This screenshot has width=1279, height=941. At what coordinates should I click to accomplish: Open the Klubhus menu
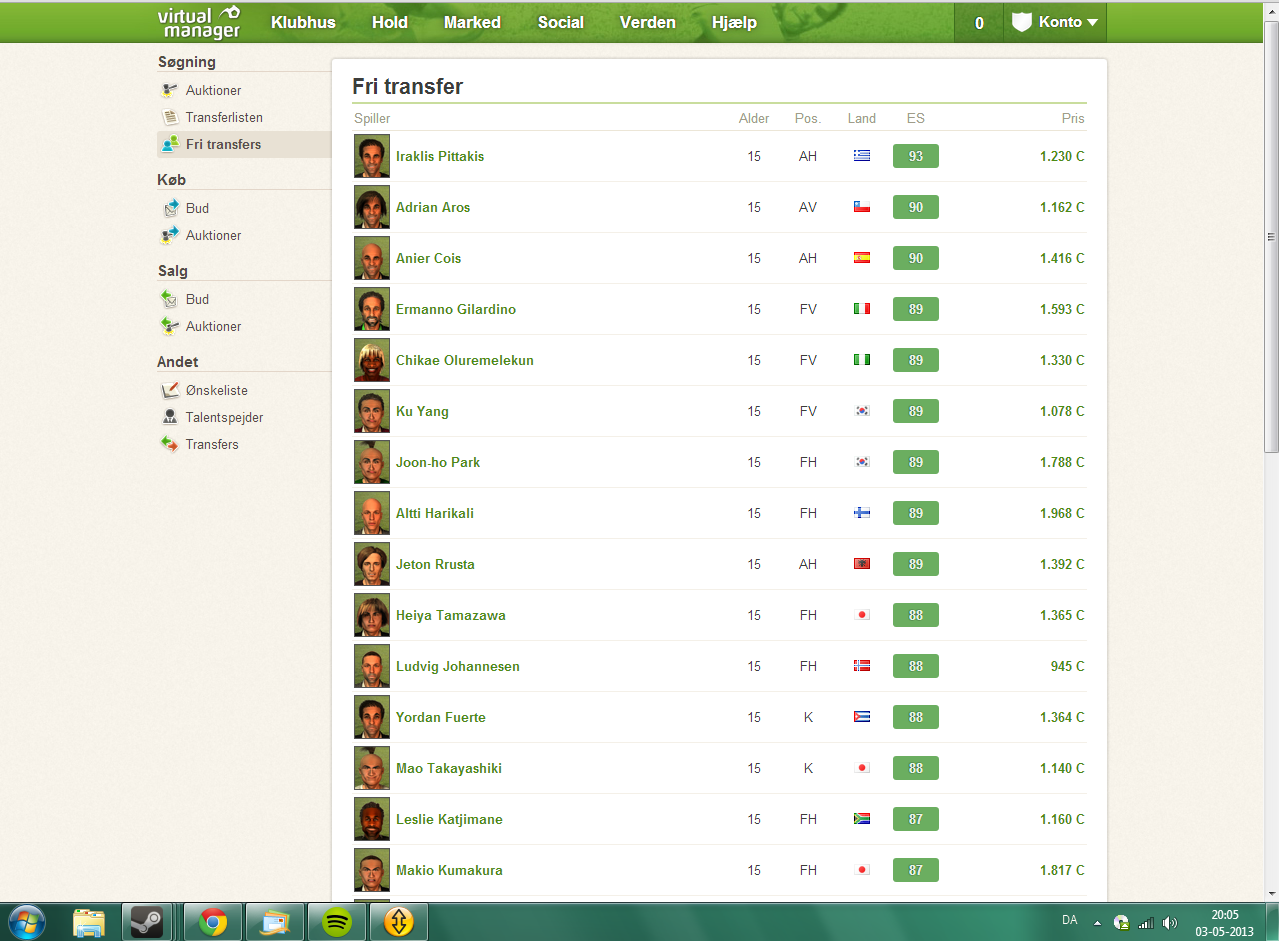303,22
